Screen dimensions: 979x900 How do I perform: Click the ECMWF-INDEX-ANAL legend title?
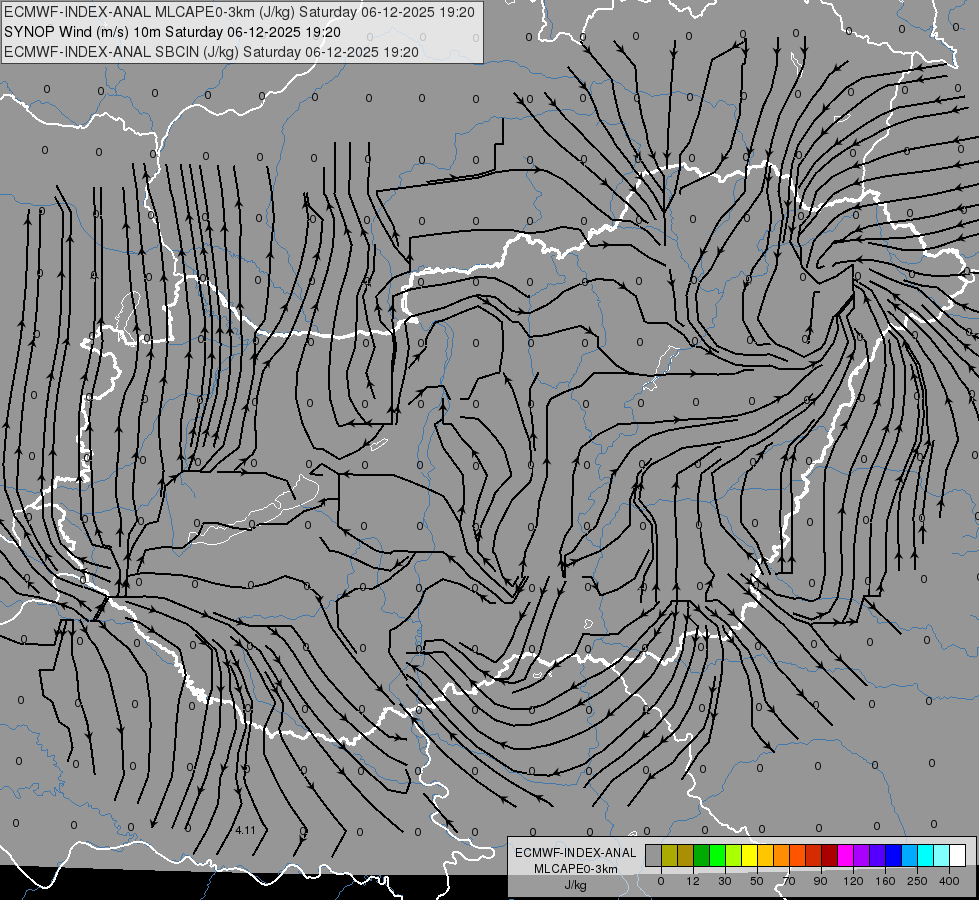tap(575, 853)
